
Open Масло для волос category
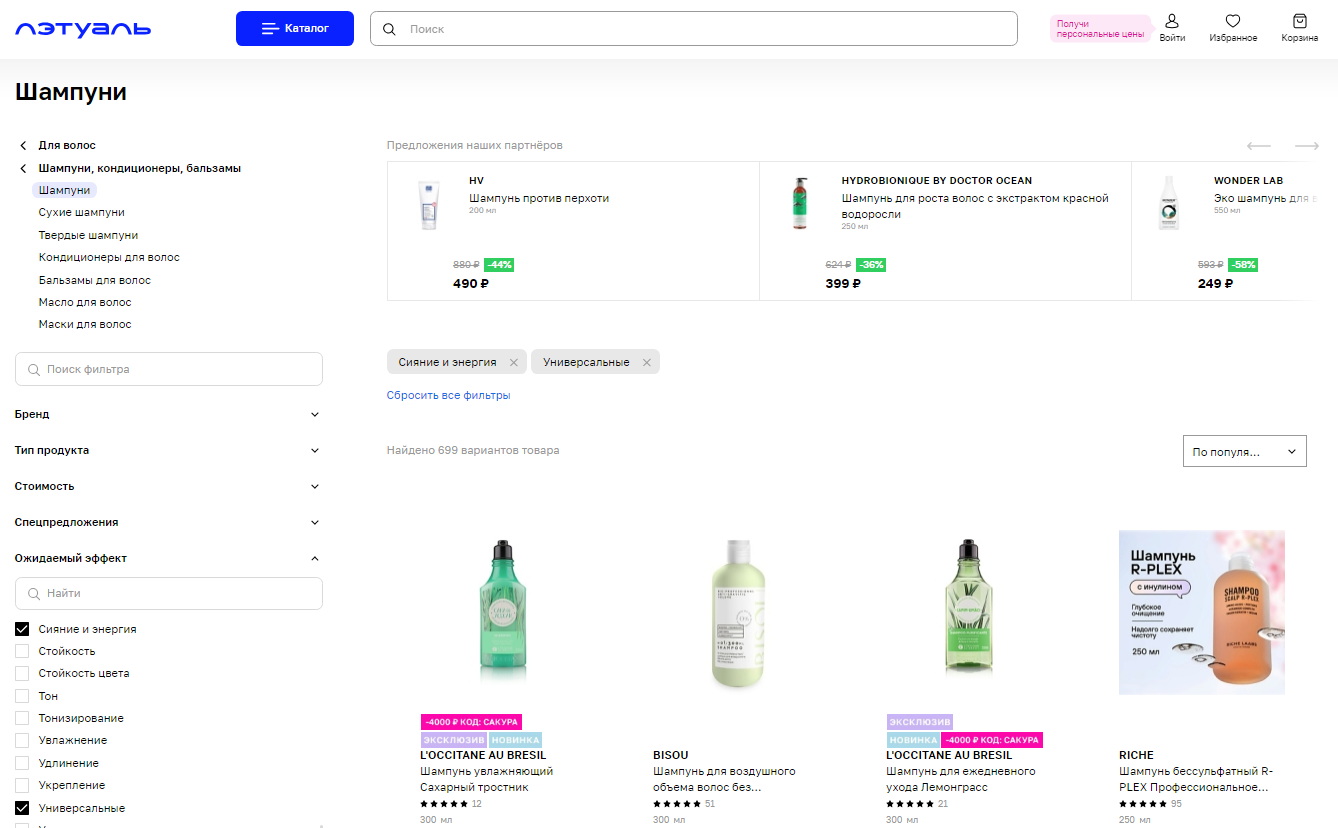pos(85,302)
